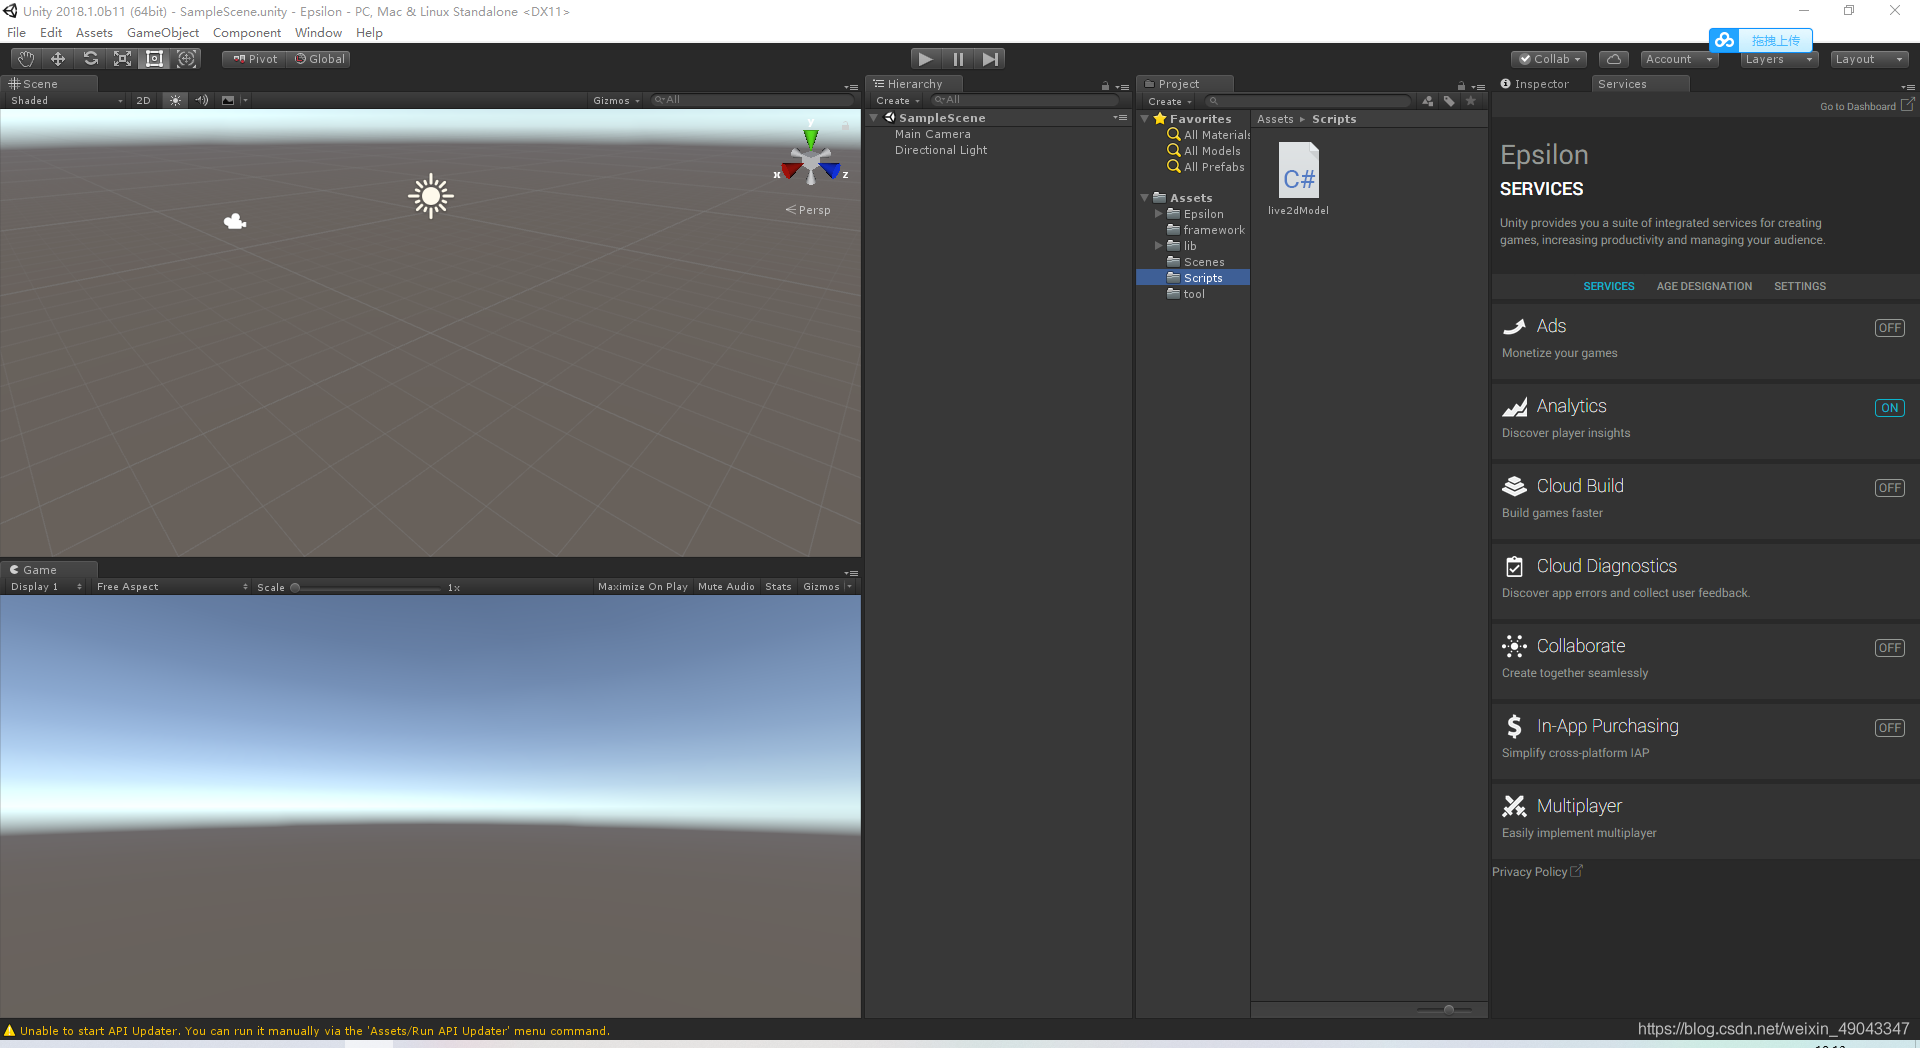Open the Services panel options menu icon
Viewport: 1920px width, 1048px height.
point(1908,87)
